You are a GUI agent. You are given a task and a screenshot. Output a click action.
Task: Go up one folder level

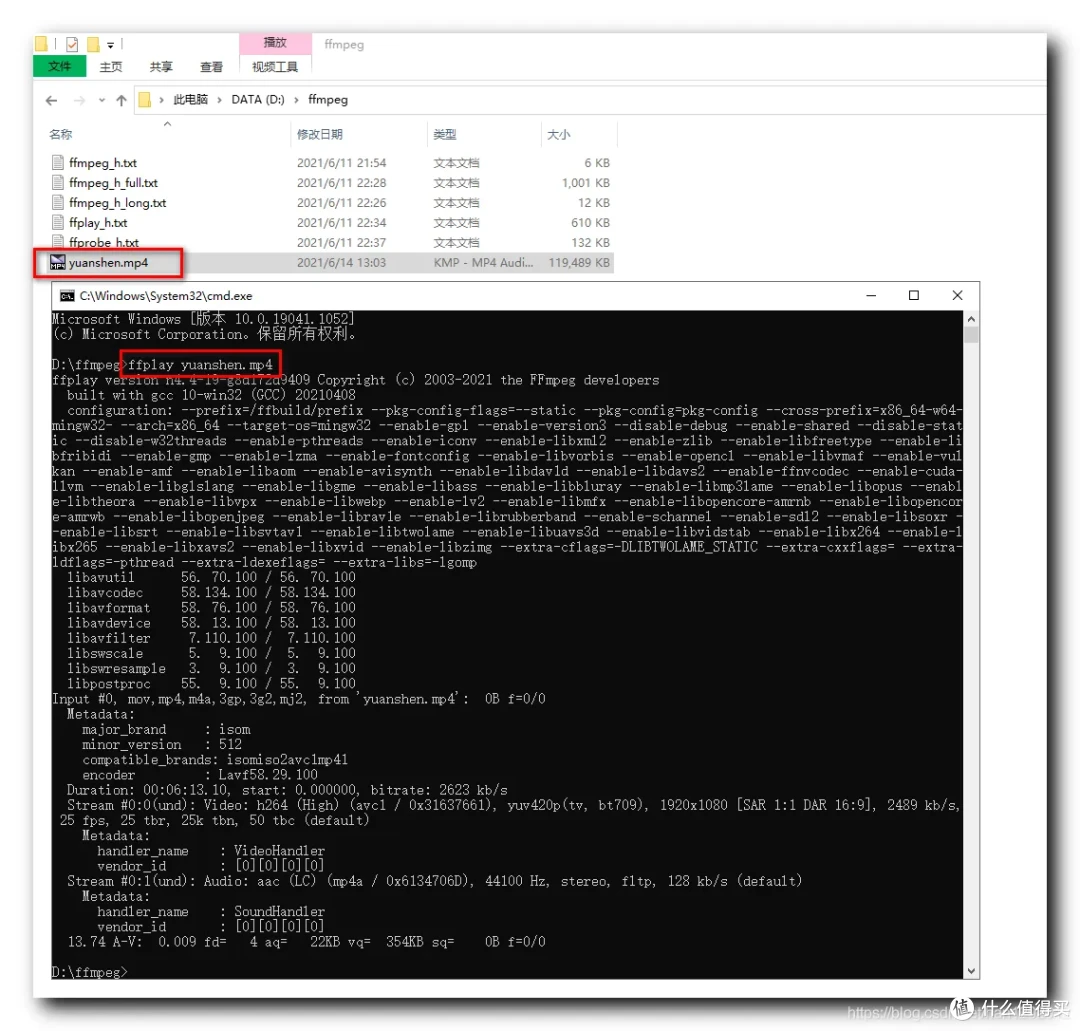click(x=121, y=101)
